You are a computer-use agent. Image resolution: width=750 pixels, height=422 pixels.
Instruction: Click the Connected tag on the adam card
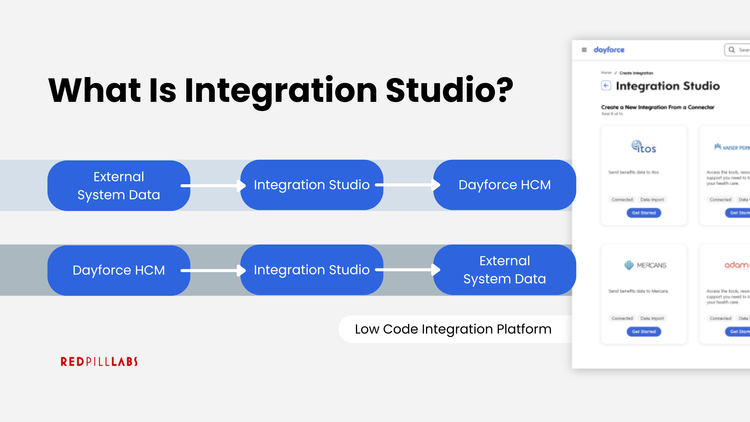(x=720, y=318)
